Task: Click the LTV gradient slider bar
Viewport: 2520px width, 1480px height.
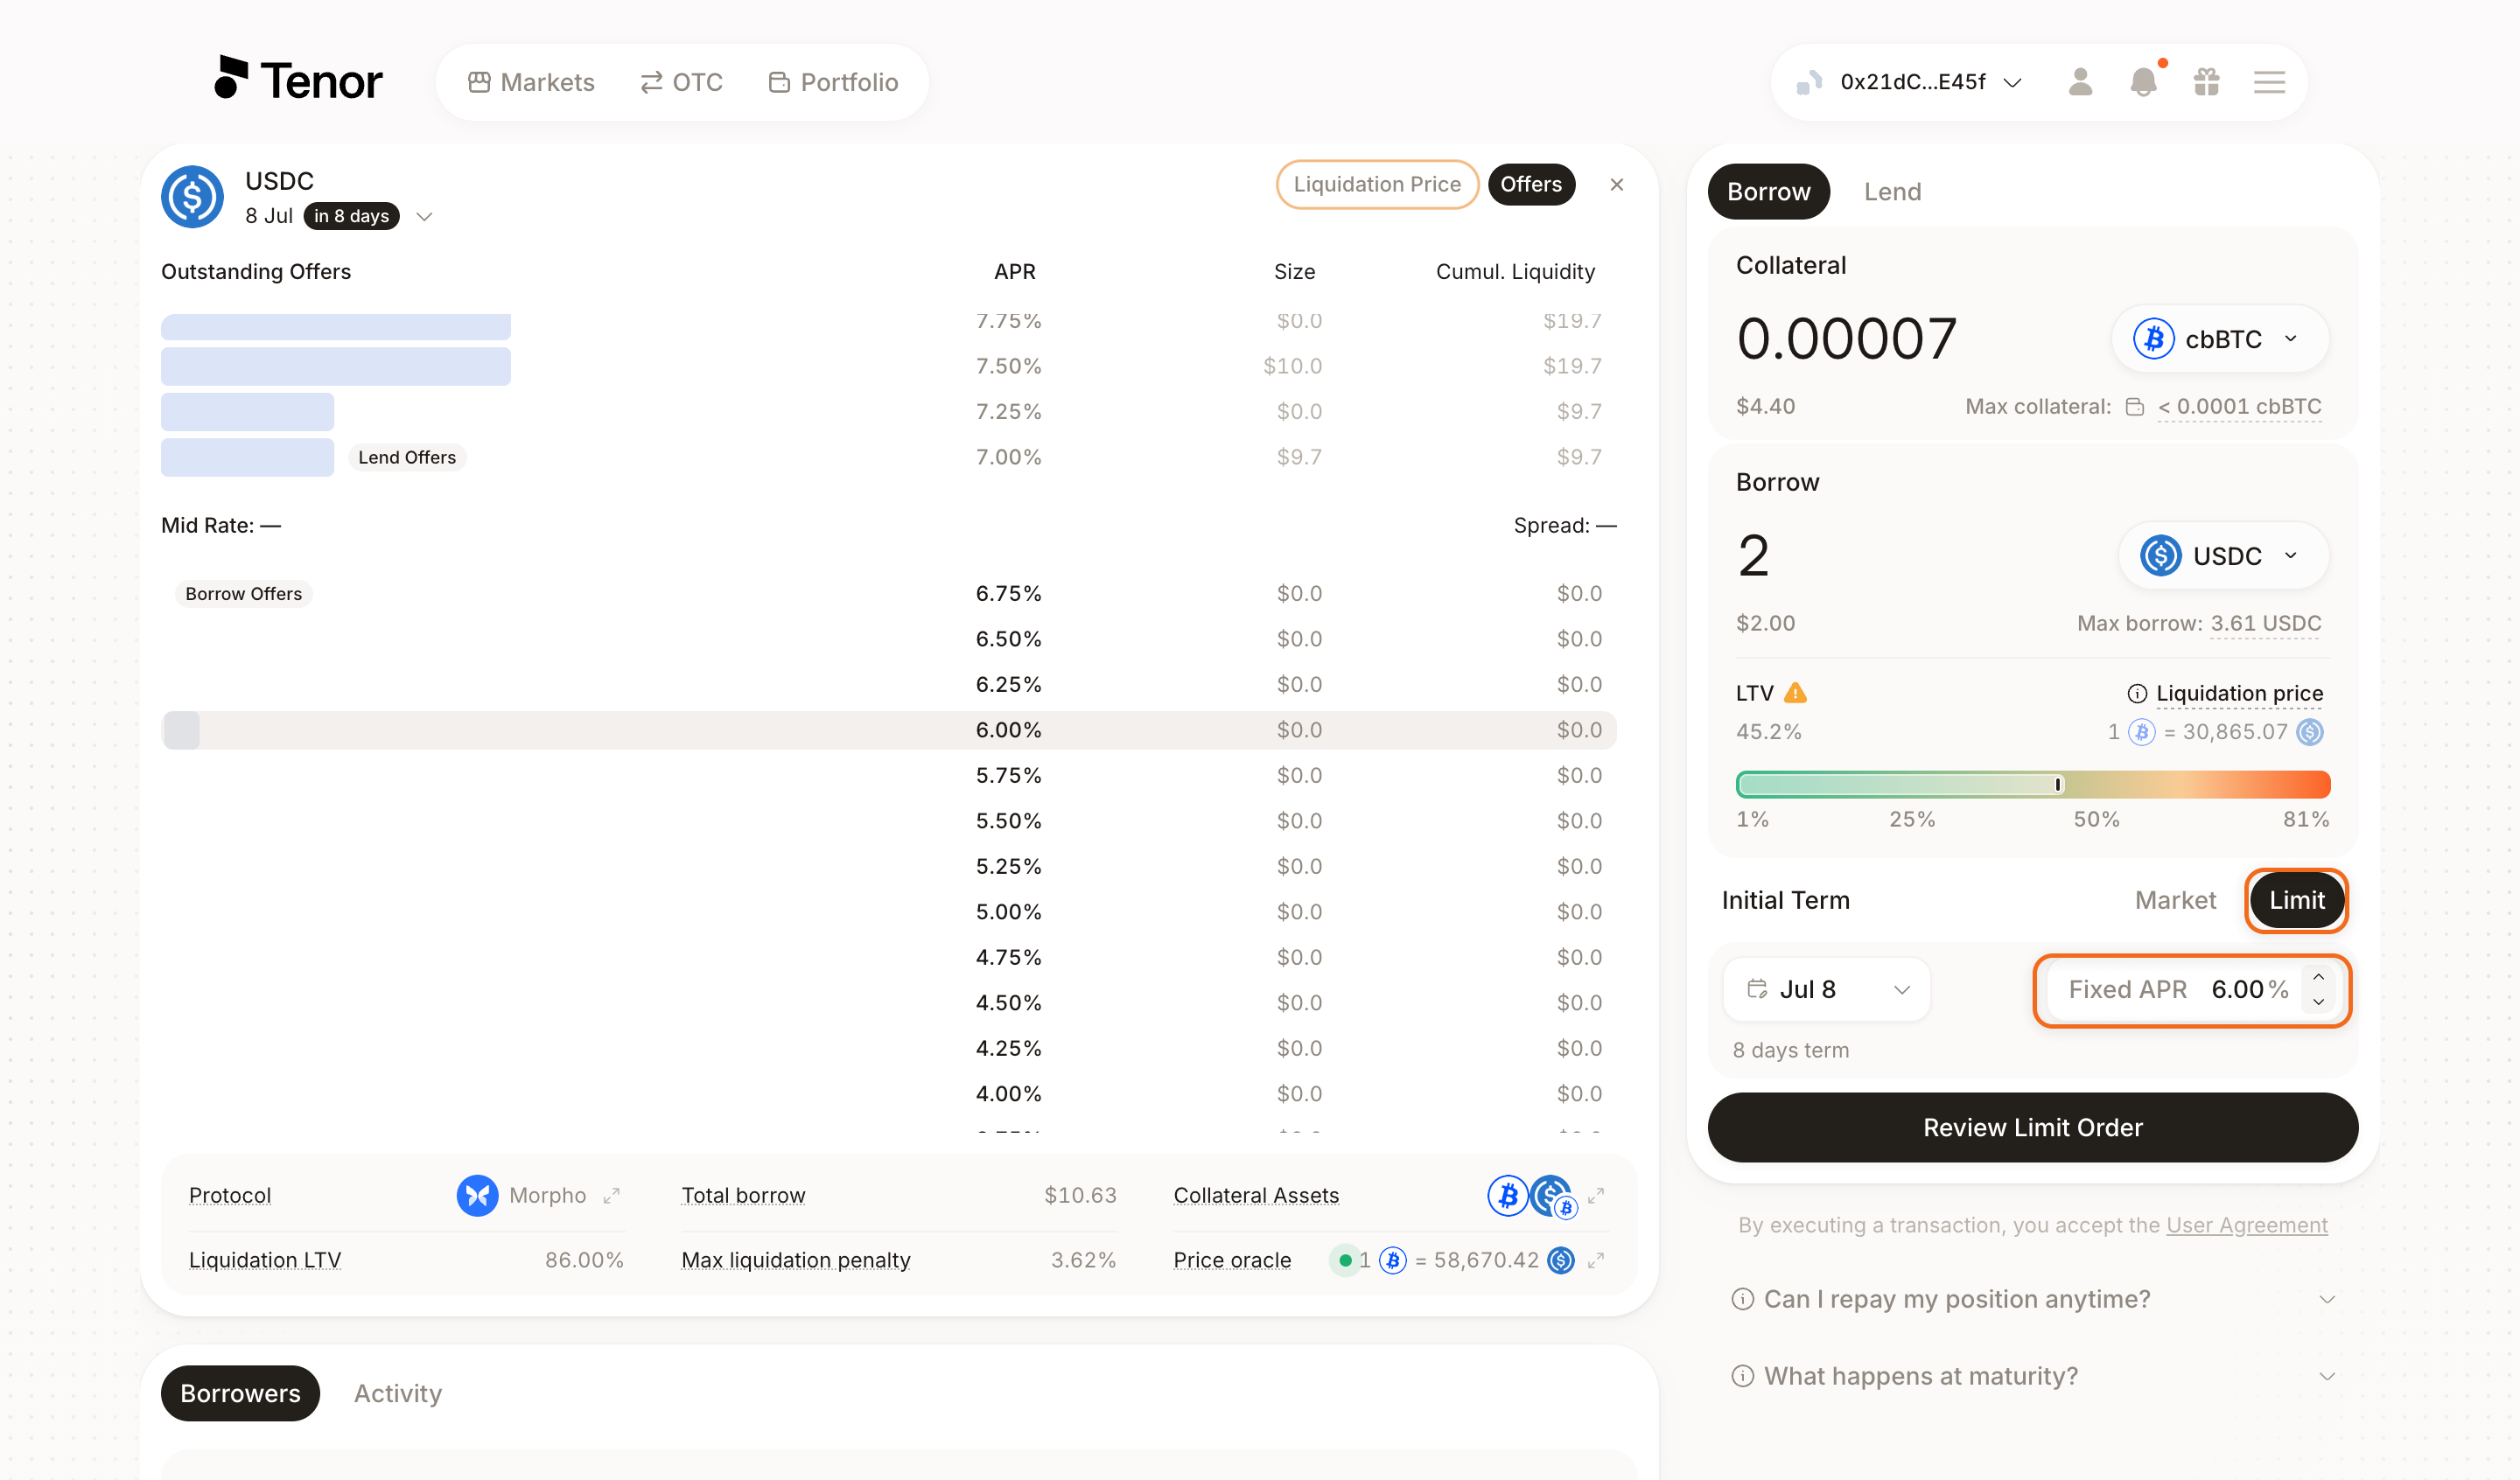Action: point(2032,784)
